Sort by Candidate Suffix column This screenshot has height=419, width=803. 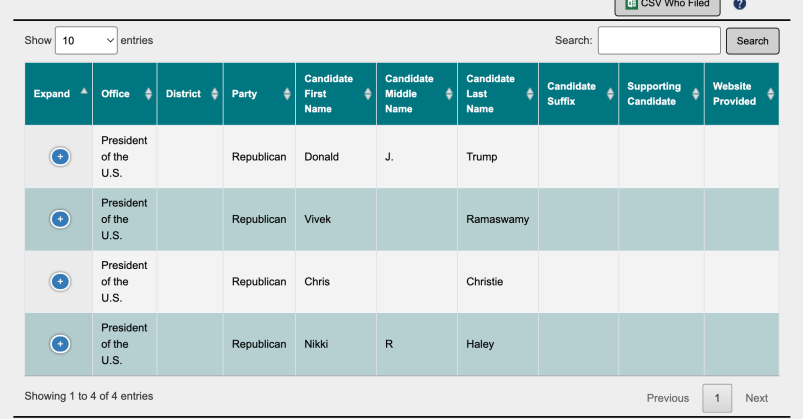tap(578, 94)
